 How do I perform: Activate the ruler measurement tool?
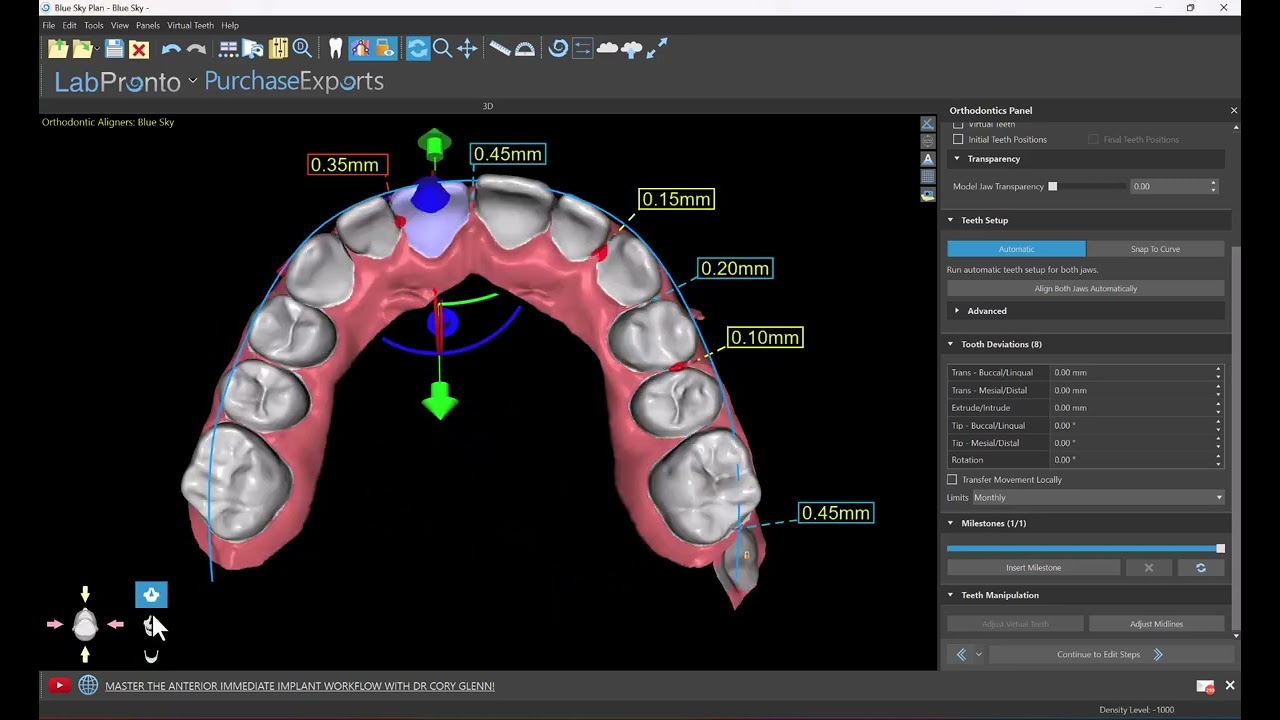tap(500, 48)
